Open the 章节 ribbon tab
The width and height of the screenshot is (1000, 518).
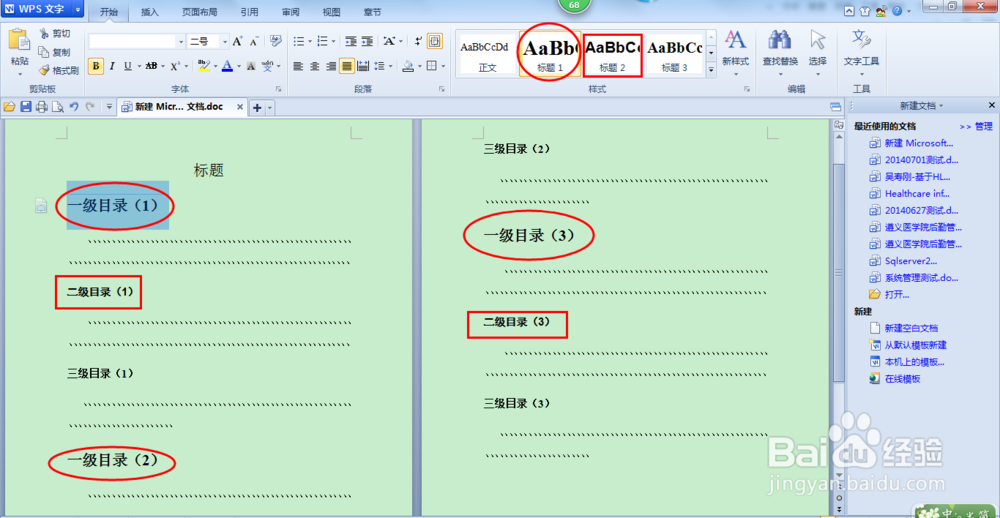(372, 12)
